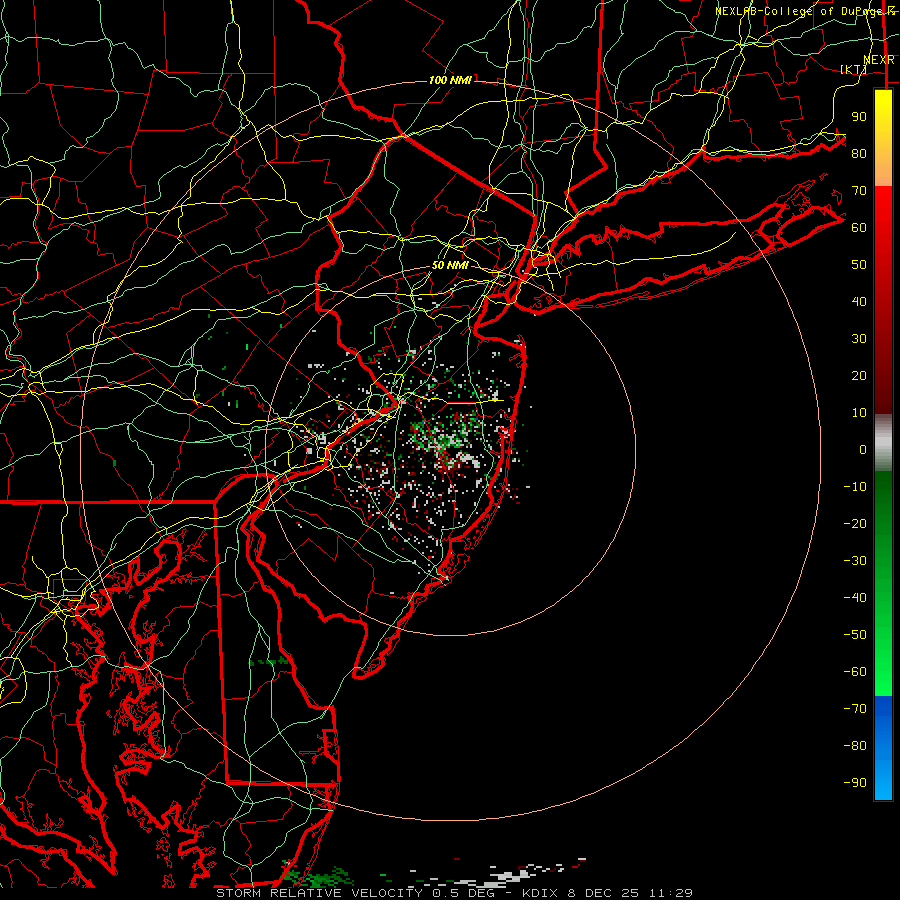The image size is (900, 900).
Task: Click the -60 value on velocity scale
Action: pyautogui.click(x=855, y=672)
